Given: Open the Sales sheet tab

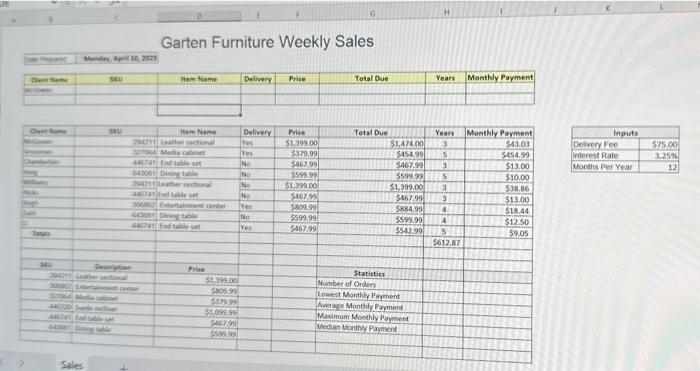Looking at the screenshot, I should click(x=71, y=365).
